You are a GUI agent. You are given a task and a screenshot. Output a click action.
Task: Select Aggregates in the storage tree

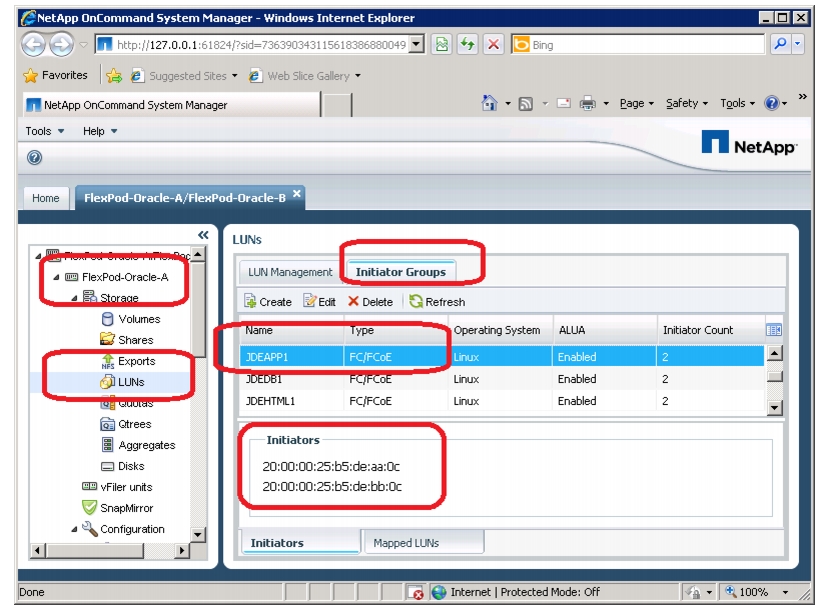pyautogui.click(x=138, y=445)
